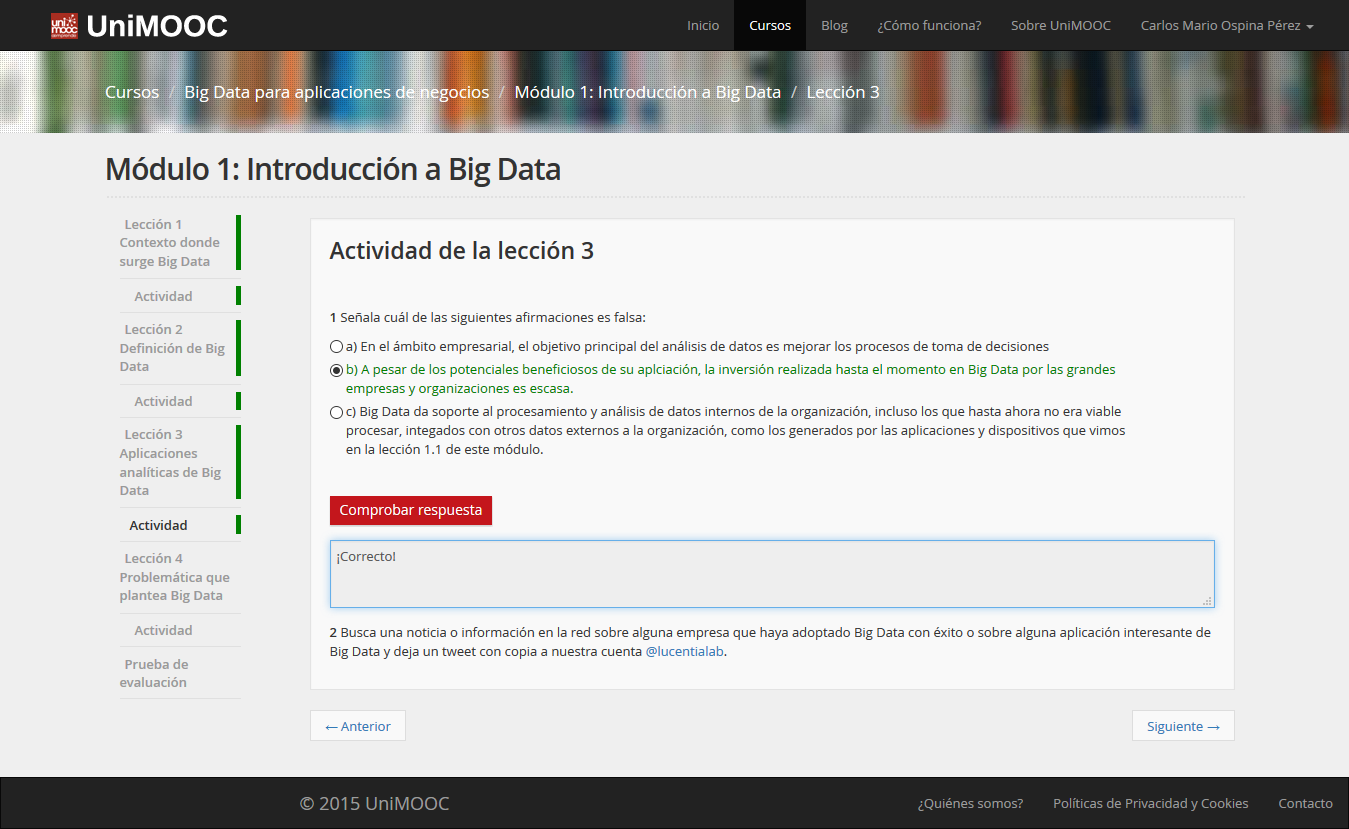Viewport: 1349px width, 829px height.
Task: Select answer b about Big Data investment
Action: click(336, 369)
